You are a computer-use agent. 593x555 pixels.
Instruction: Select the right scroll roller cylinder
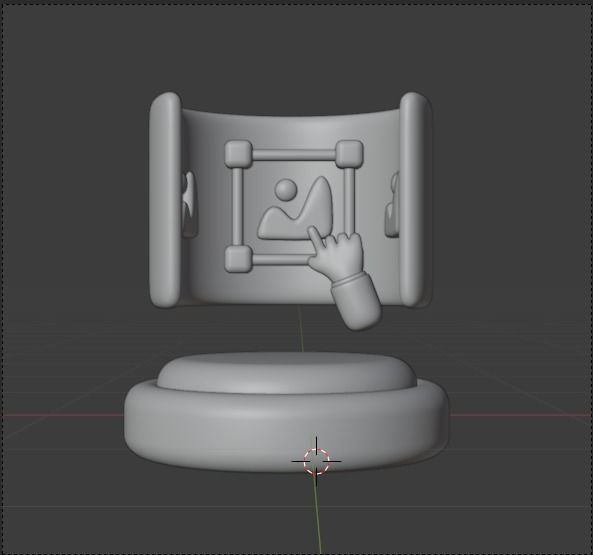pyautogui.click(x=415, y=200)
